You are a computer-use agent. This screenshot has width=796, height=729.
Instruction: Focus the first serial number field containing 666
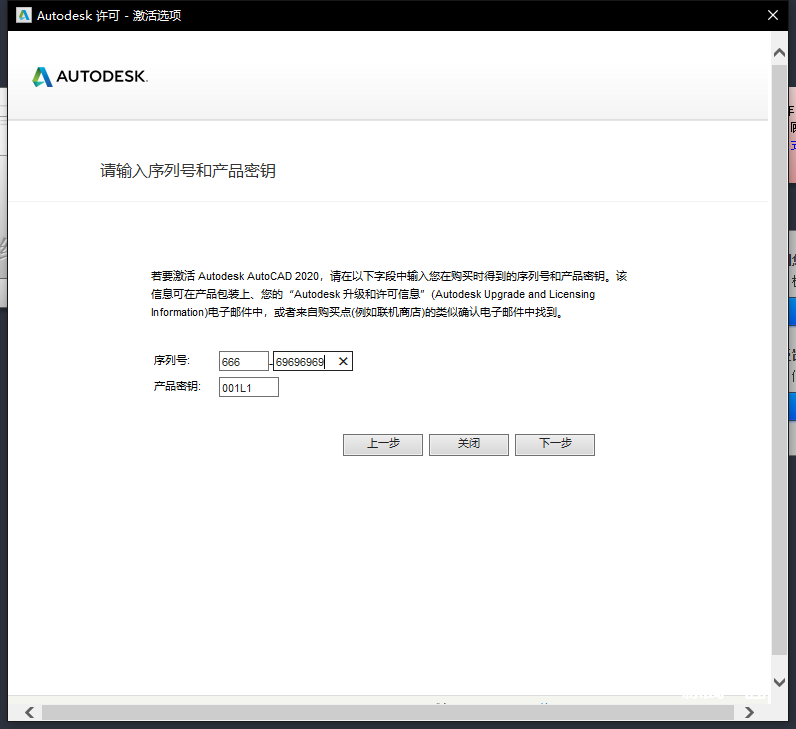(243, 361)
